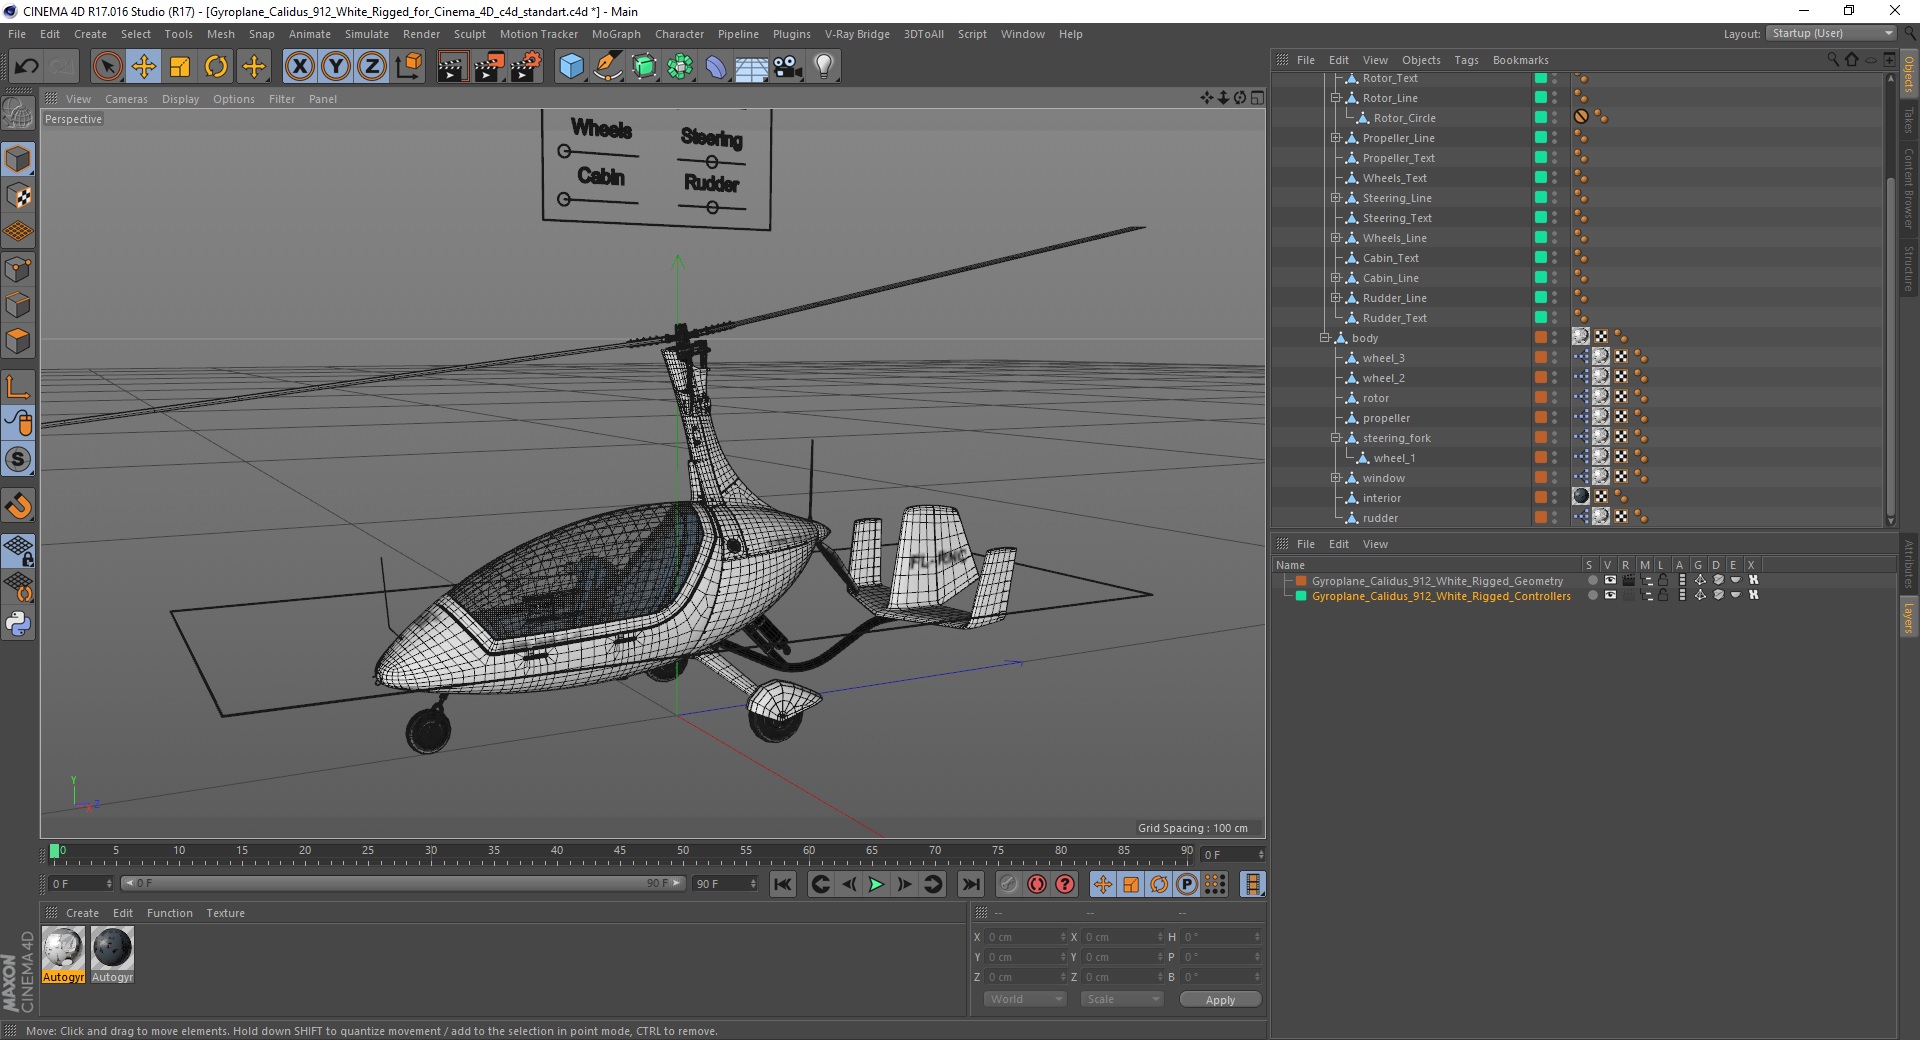
Task: Expand the Cabin_Line object
Action: pyautogui.click(x=1335, y=278)
